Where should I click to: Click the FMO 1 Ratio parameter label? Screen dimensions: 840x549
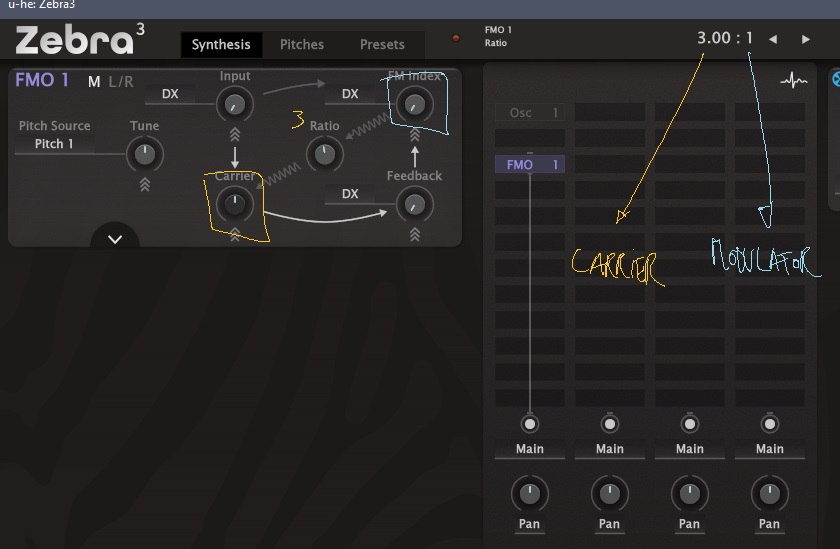[x=498, y=36]
